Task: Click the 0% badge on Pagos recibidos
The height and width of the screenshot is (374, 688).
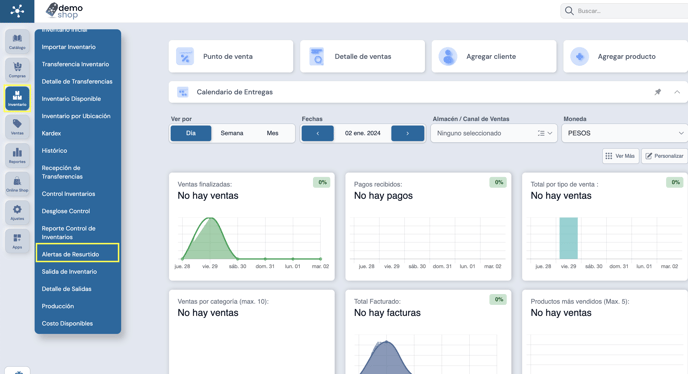Action: tap(498, 182)
